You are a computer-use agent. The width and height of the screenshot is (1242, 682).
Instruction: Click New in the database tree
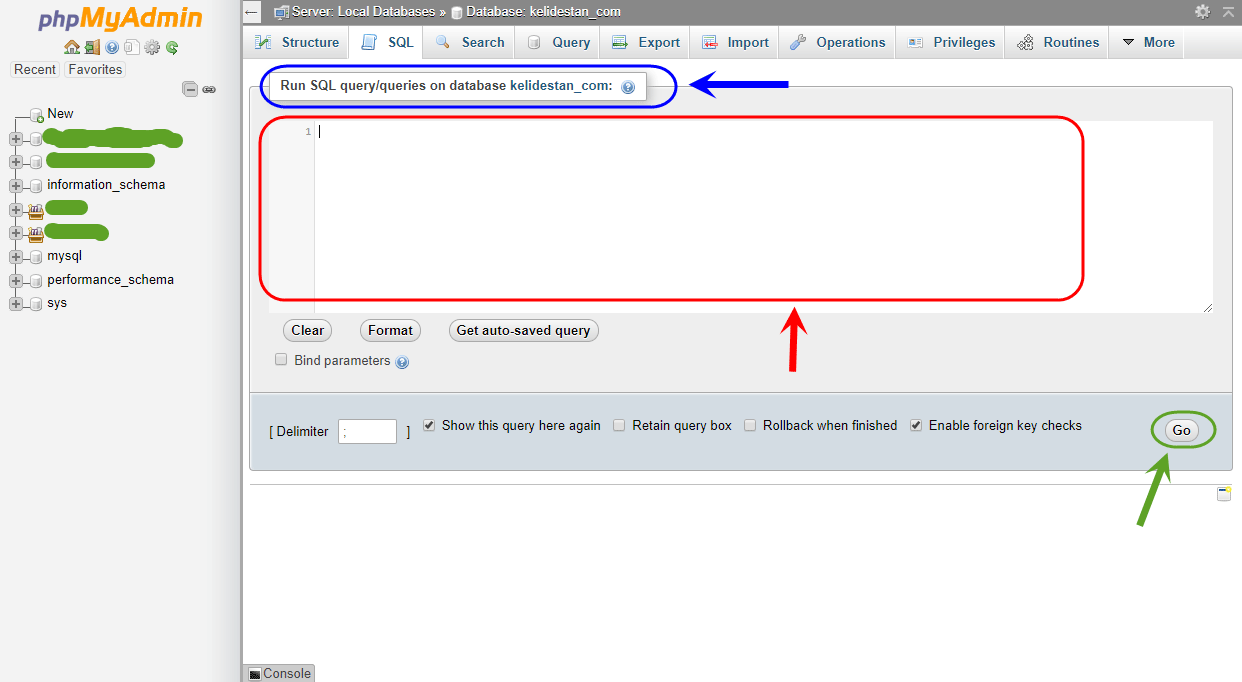click(x=60, y=114)
